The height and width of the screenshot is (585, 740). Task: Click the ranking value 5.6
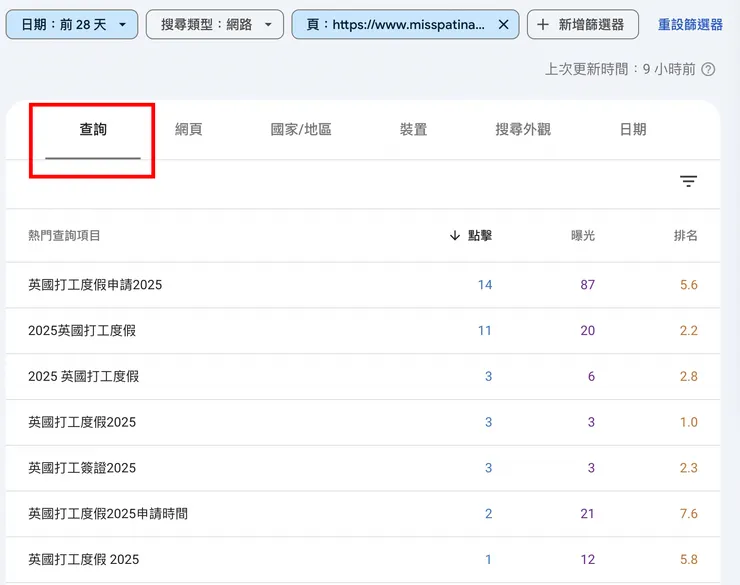tap(689, 285)
